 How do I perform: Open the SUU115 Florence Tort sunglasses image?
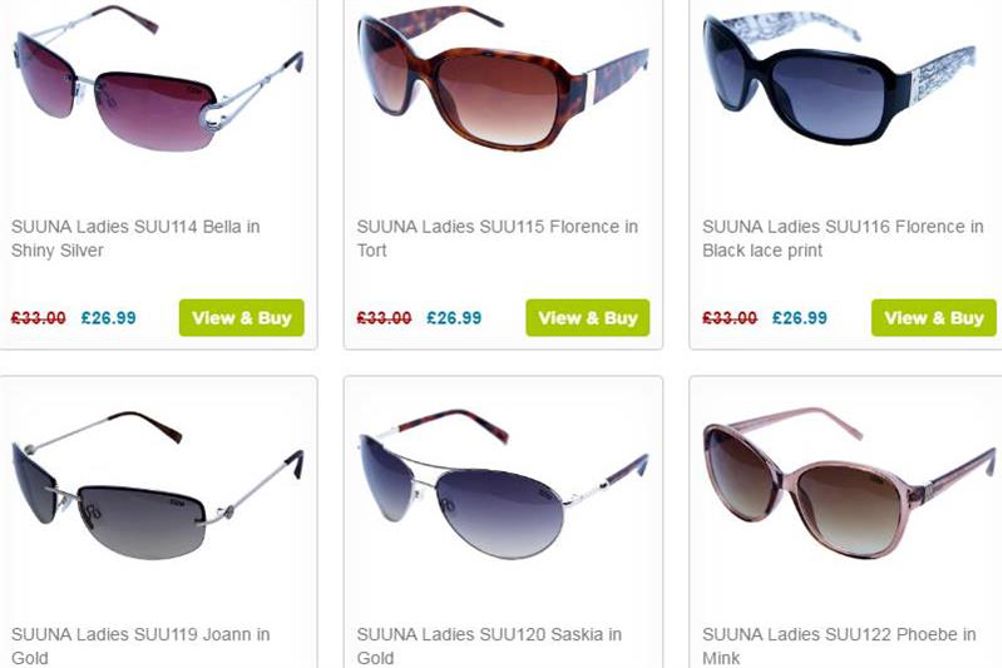click(503, 78)
